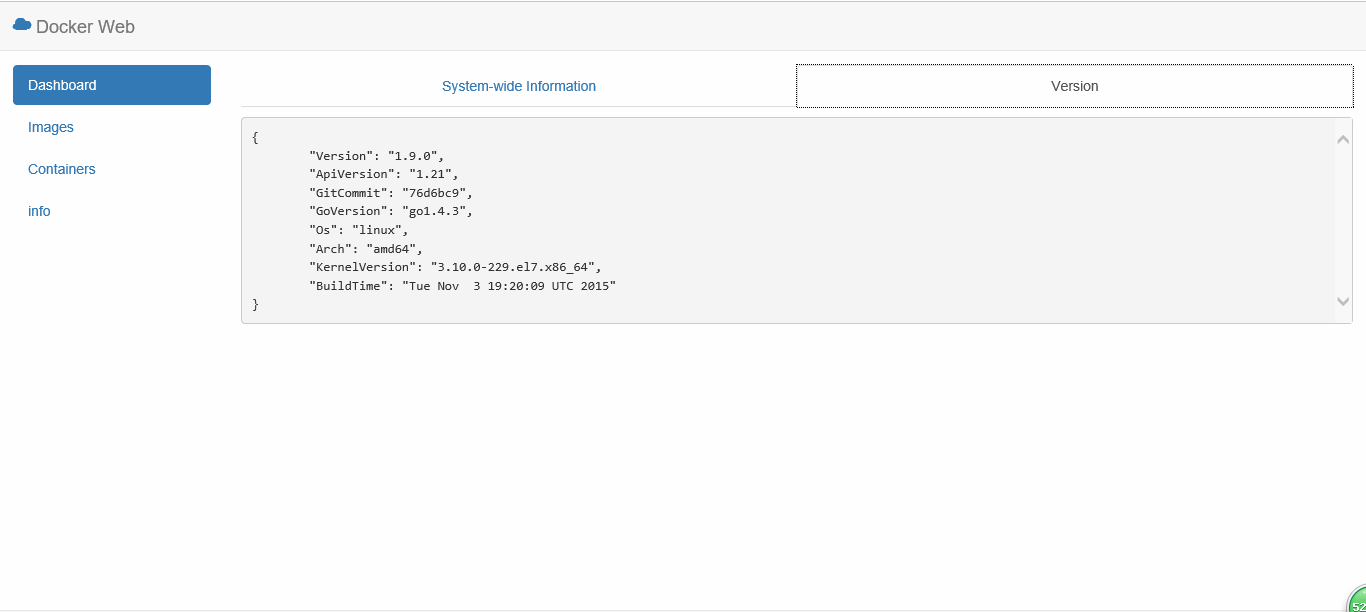Switch to System-wide Information tab
This screenshot has width=1366, height=612.
tap(519, 86)
